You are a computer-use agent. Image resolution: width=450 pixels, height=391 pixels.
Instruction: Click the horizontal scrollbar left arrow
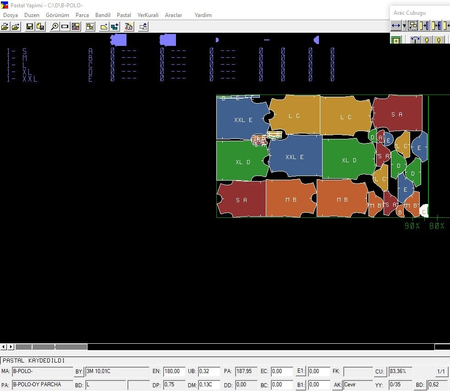click(x=3, y=347)
